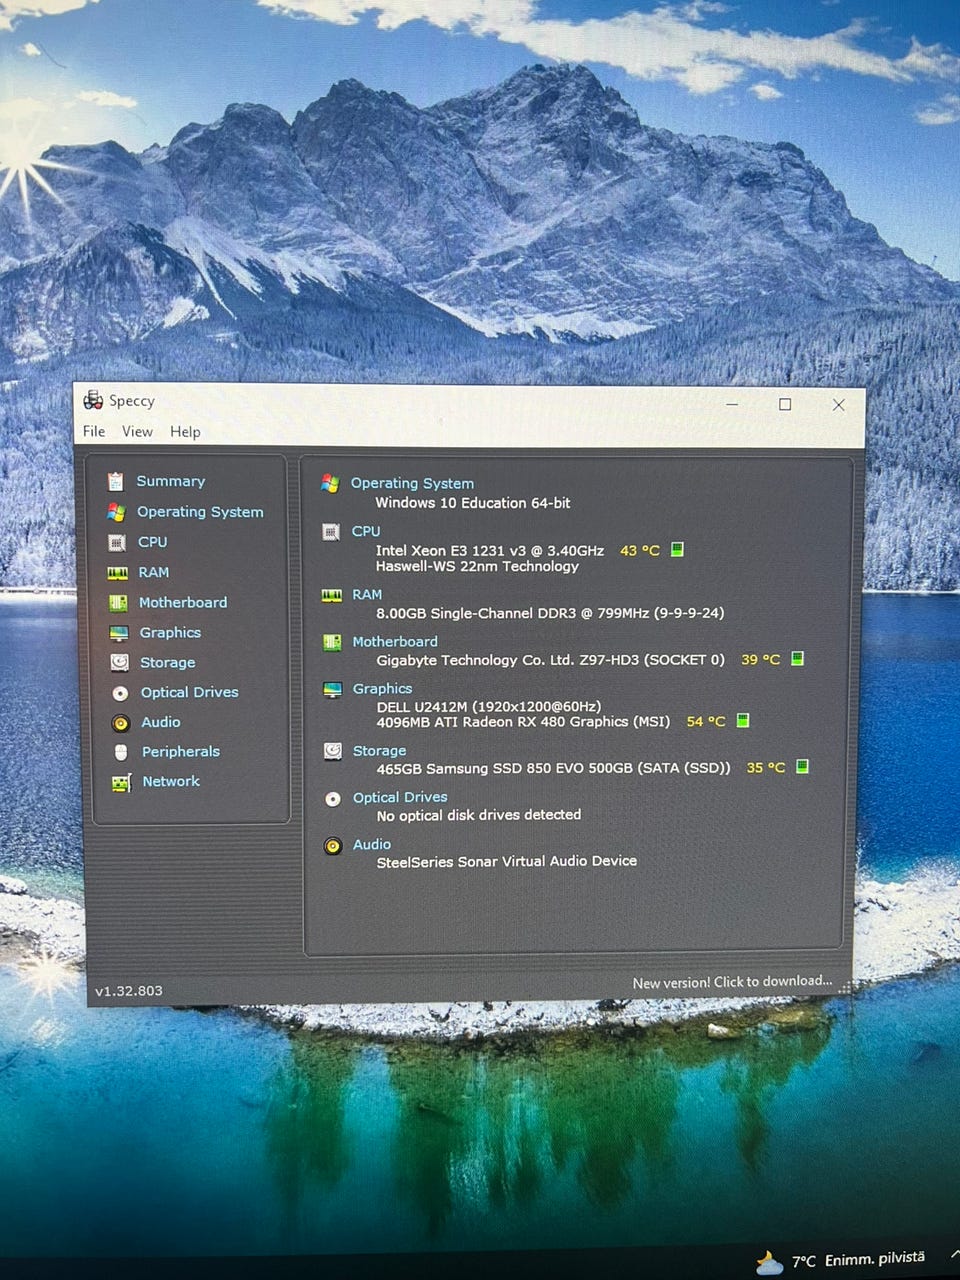Click the Speccy title bar app icon
960x1280 pixels.
93,400
